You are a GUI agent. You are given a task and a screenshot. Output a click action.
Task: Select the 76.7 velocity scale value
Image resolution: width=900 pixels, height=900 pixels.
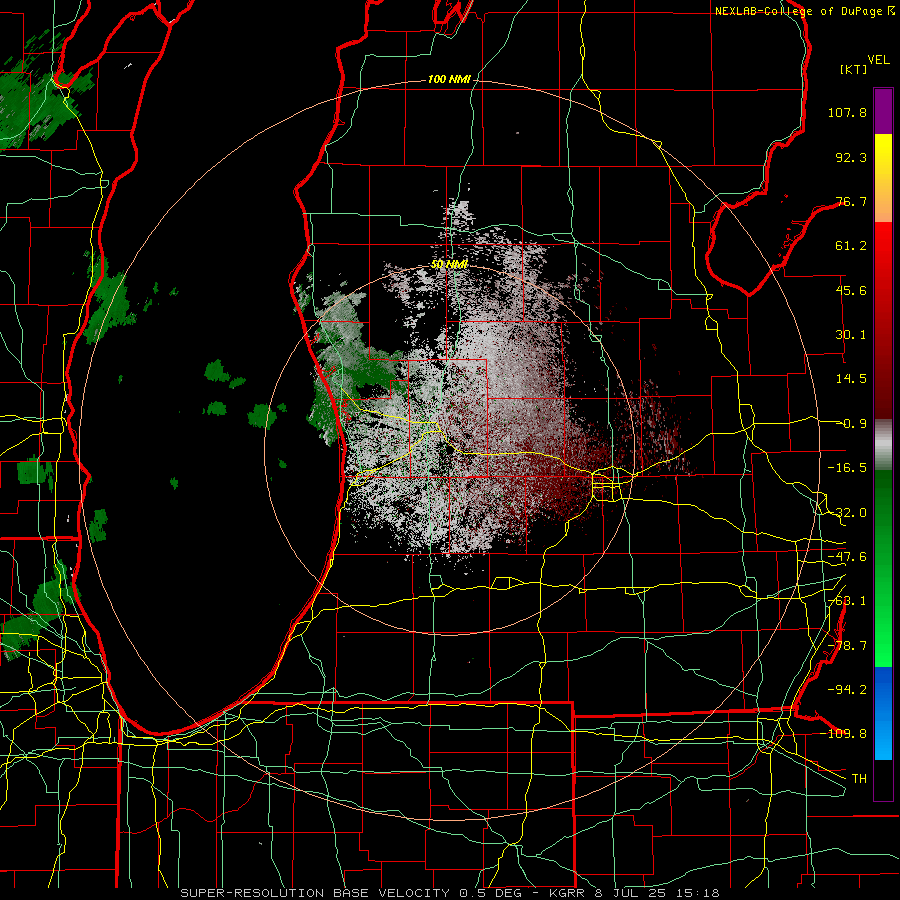pos(851,201)
